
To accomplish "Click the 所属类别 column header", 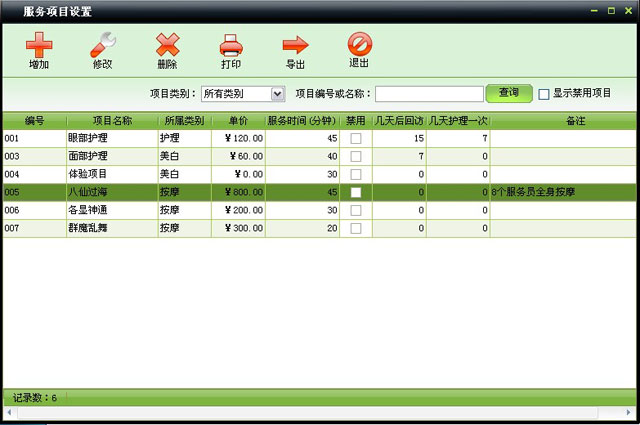I will (184, 120).
